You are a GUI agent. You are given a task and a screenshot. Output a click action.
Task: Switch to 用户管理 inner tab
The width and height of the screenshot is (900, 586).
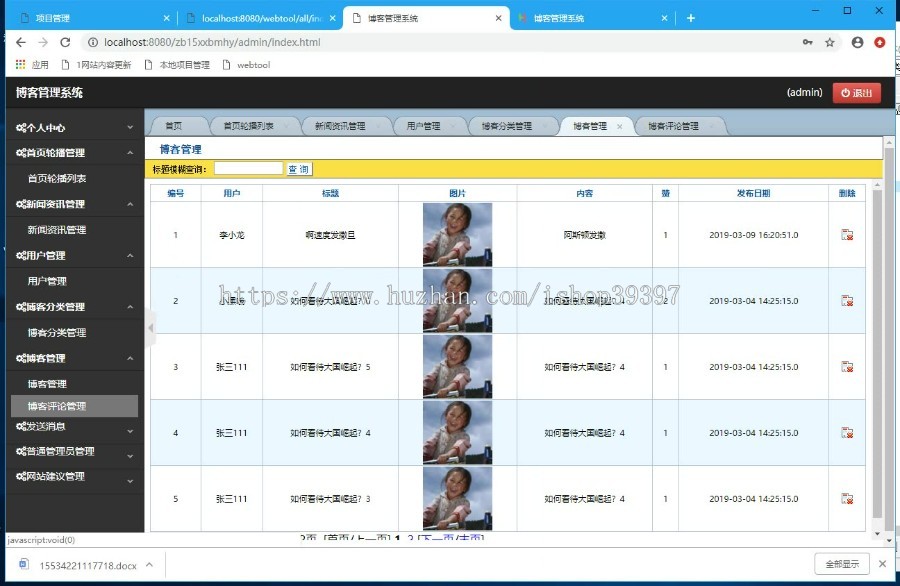pos(424,126)
